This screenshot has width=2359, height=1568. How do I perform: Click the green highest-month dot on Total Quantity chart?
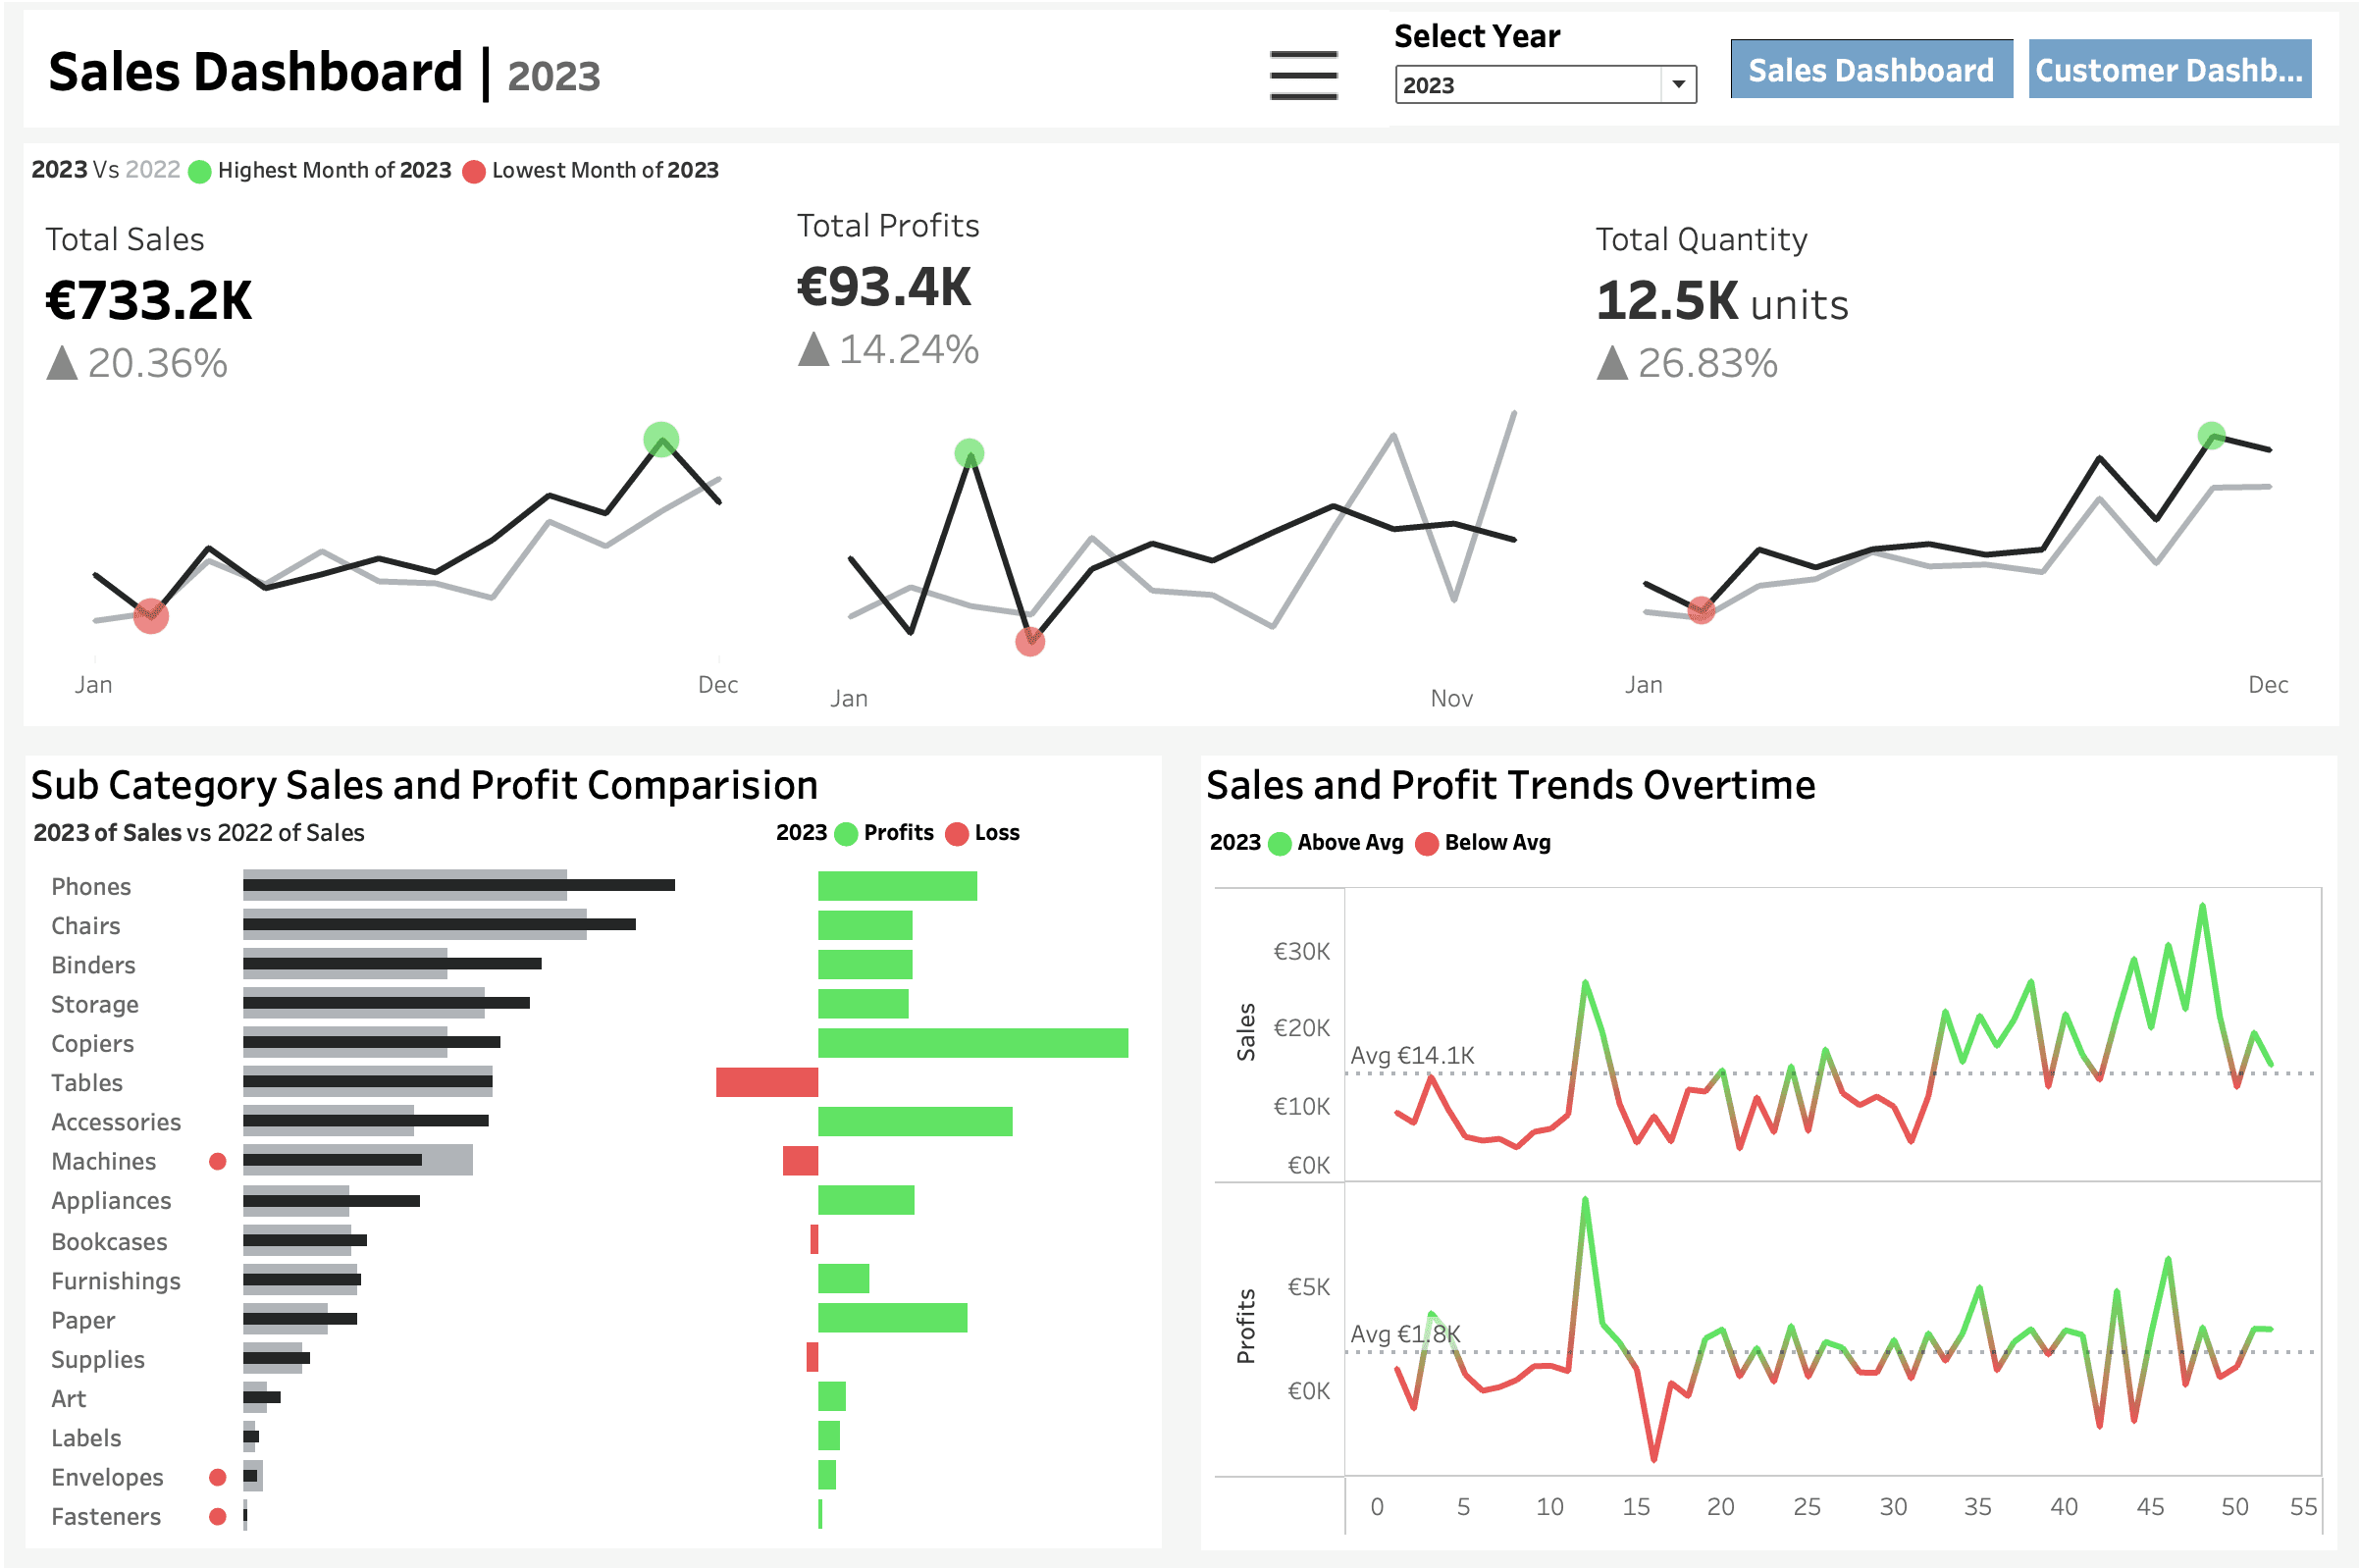[x=2211, y=436]
